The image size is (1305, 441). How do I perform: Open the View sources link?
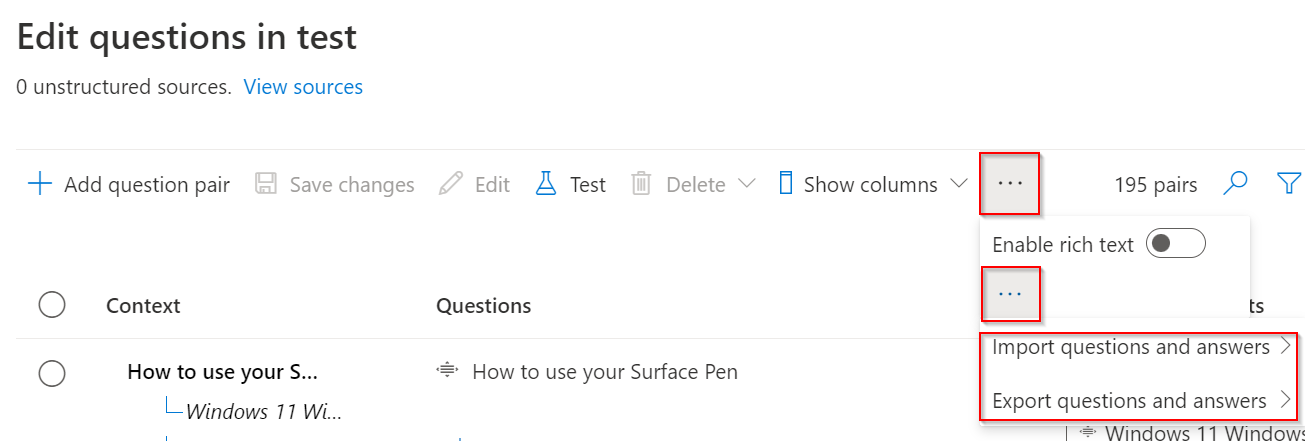[x=303, y=87]
